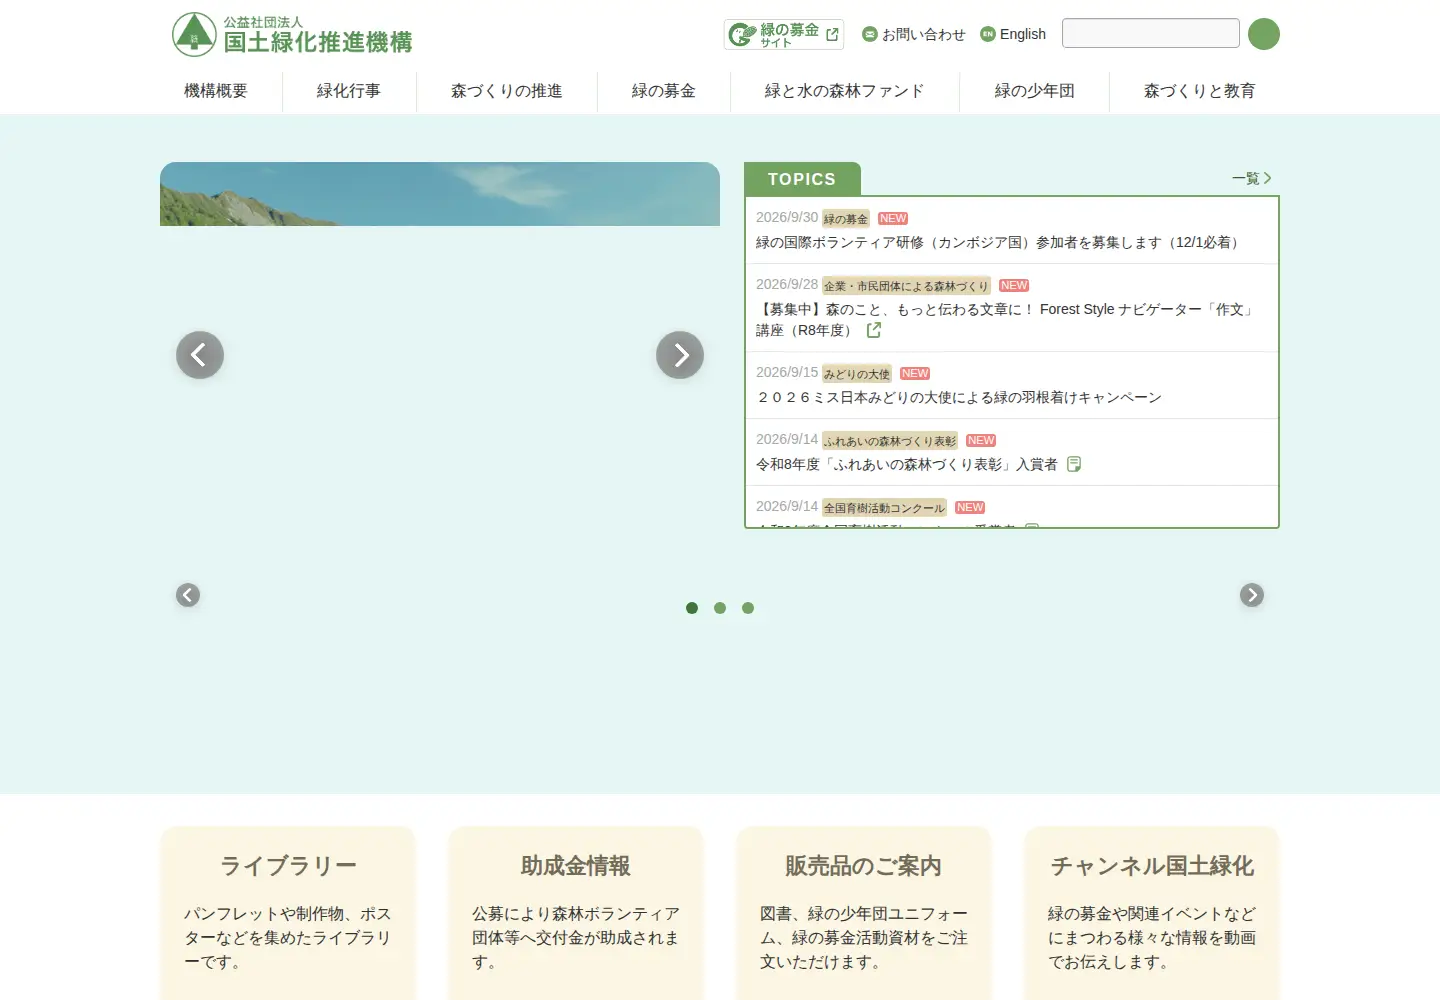
Task: Open 緑化行事 menu
Action: pyautogui.click(x=349, y=91)
